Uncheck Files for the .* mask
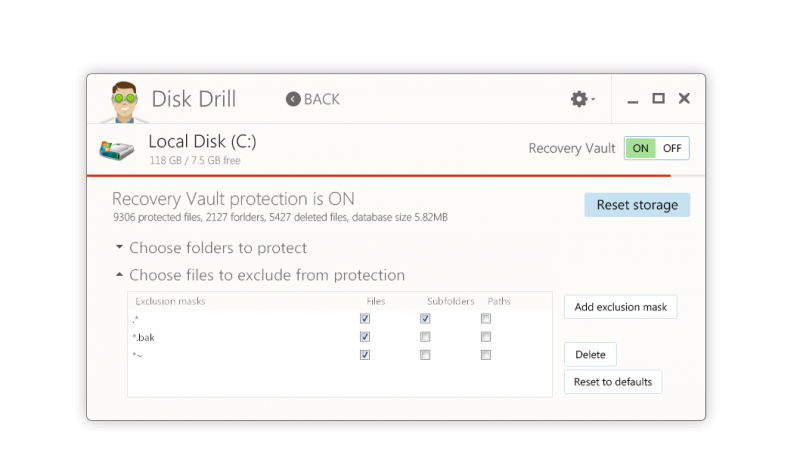Screen dimensions: 800x467 (x=365, y=318)
